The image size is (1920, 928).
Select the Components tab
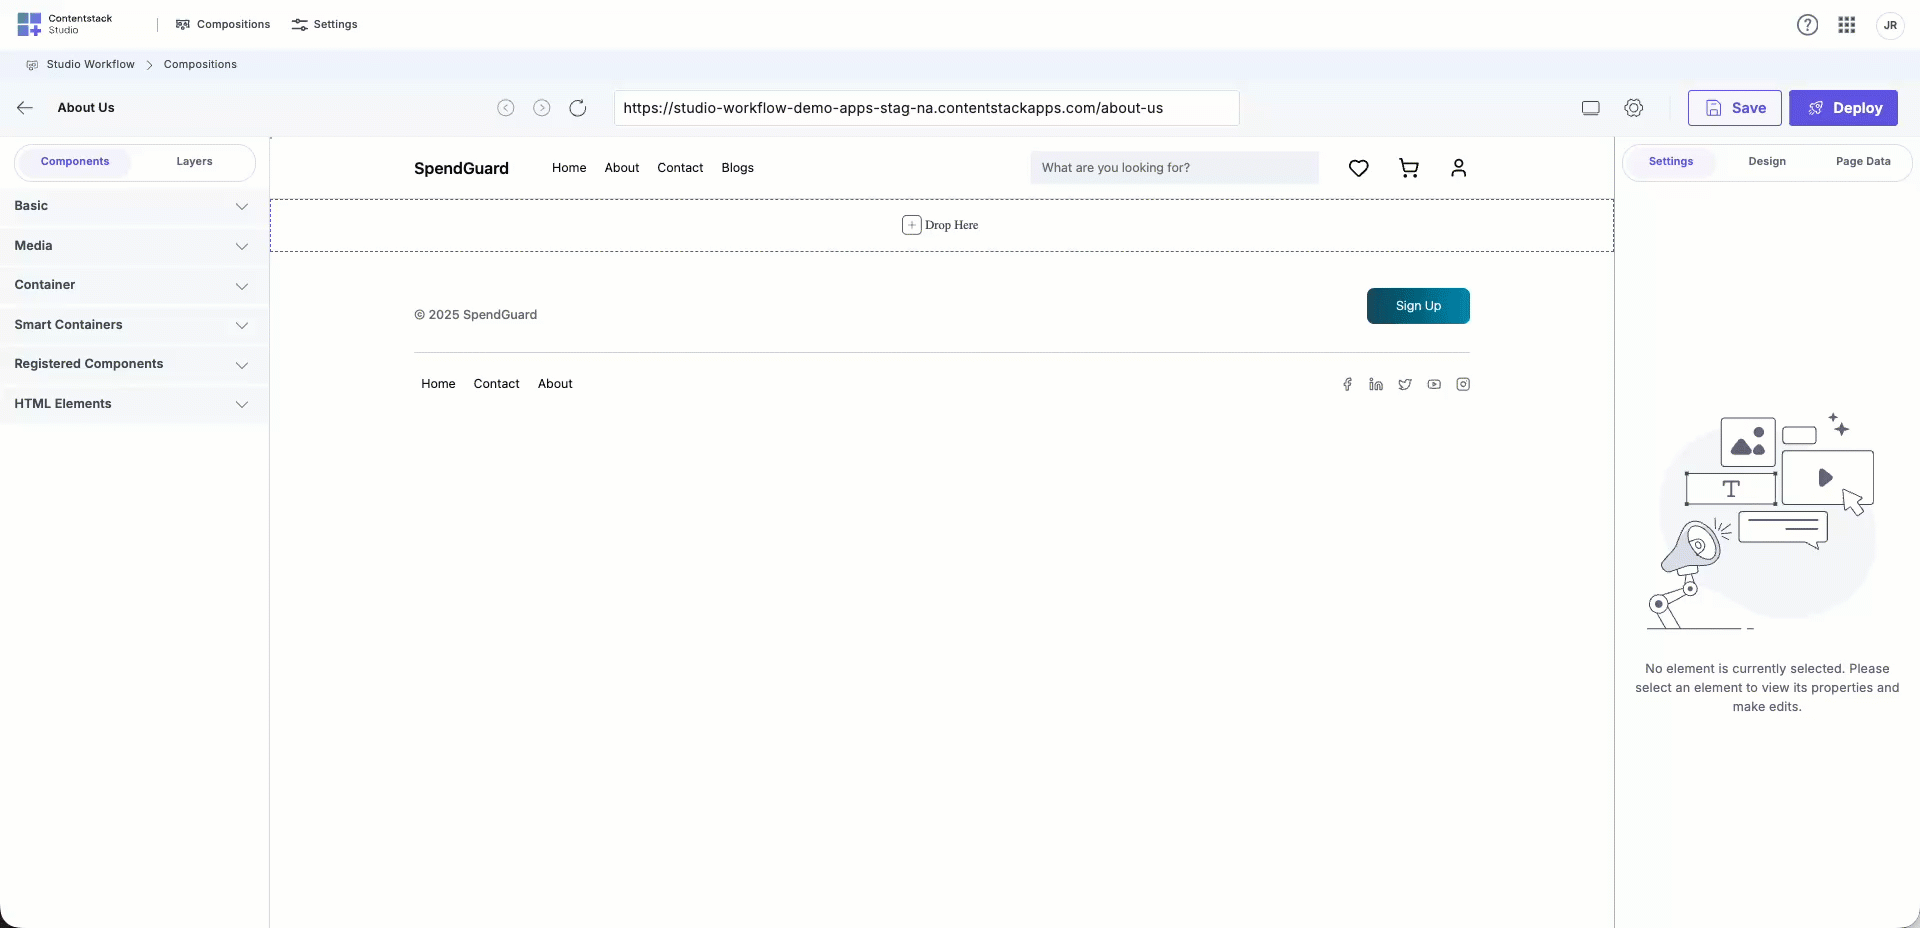pyautogui.click(x=75, y=162)
